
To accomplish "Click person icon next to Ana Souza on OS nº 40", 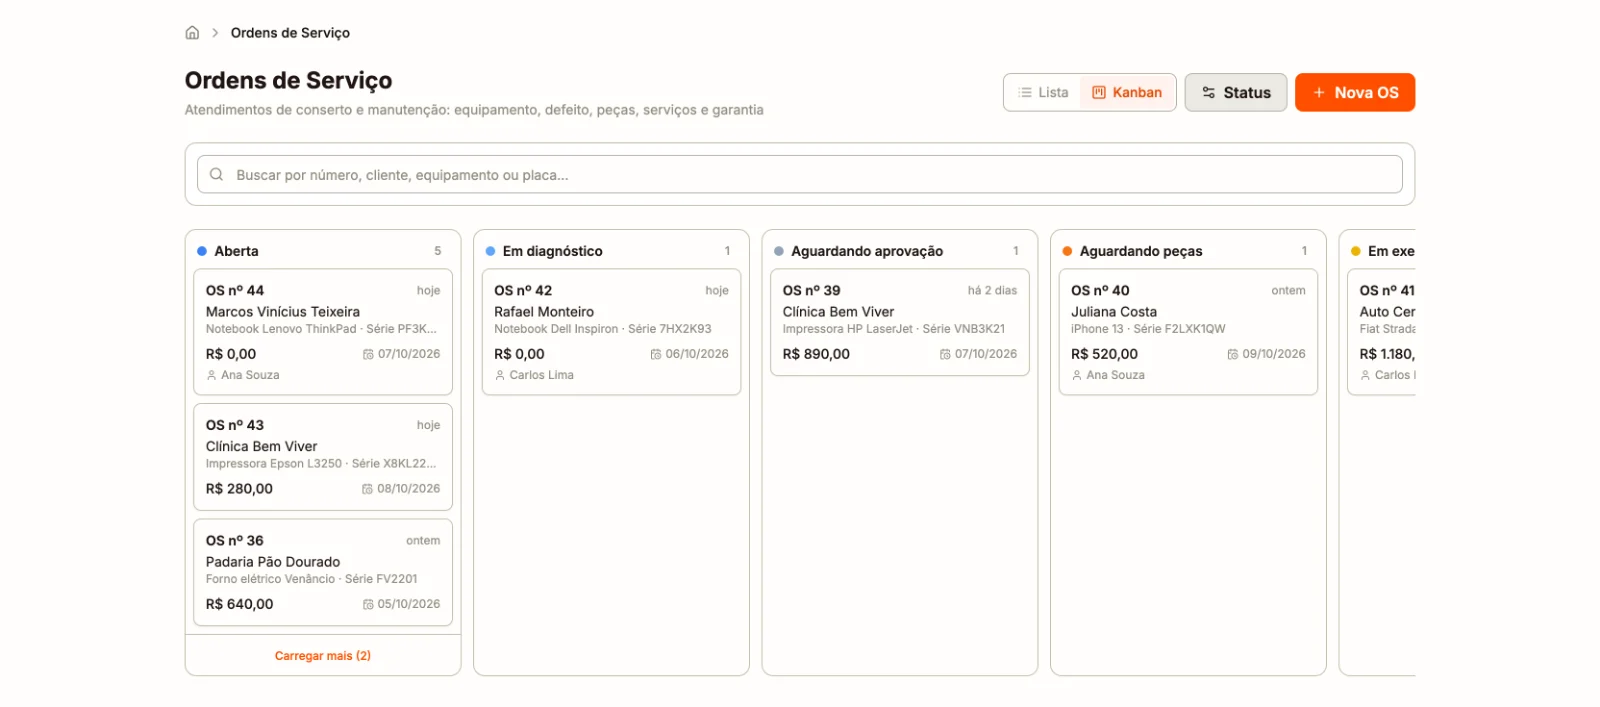I will pyautogui.click(x=1077, y=375).
